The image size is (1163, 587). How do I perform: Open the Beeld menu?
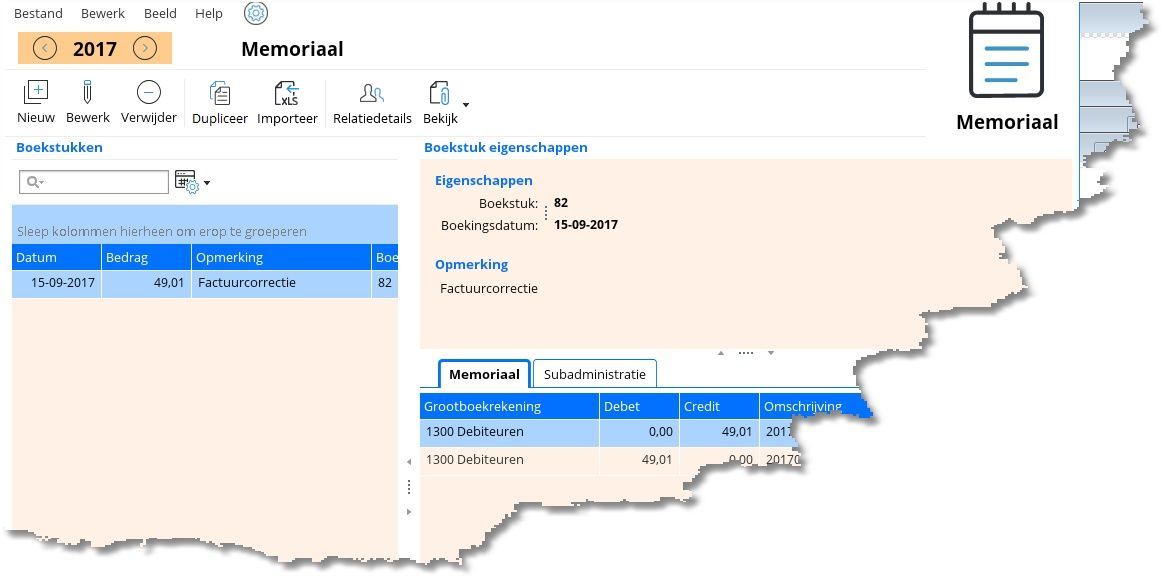(x=160, y=13)
